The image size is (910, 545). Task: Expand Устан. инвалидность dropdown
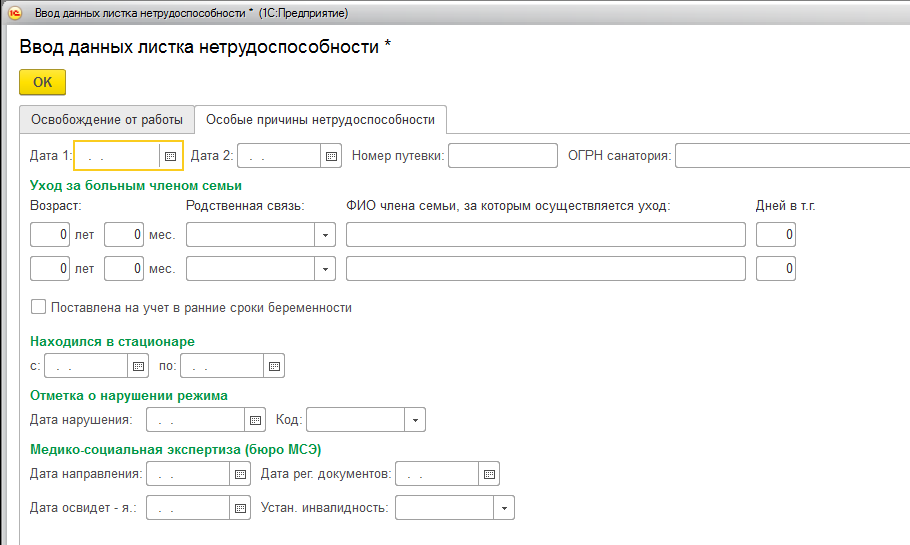tap(504, 508)
